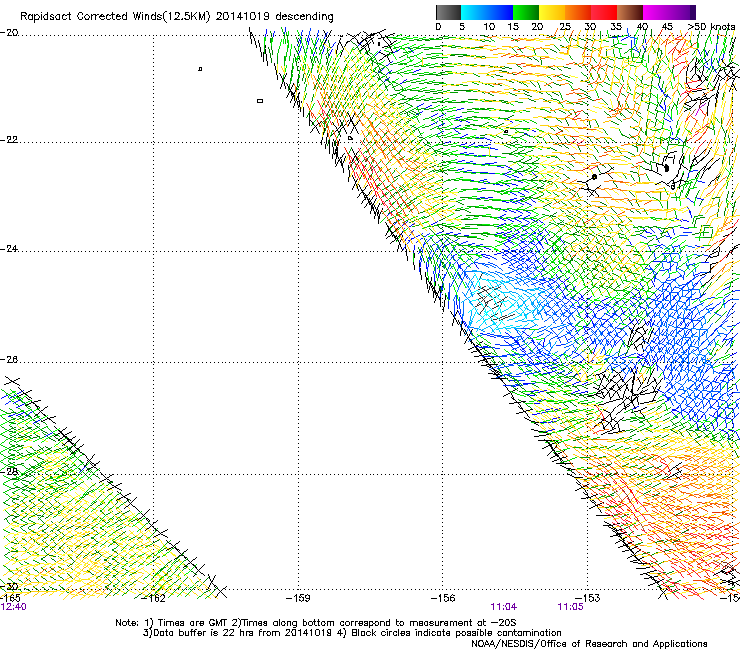This screenshot has width=740, height=650.
Task: Click the '20141019 descending' date text
Action: point(275,17)
